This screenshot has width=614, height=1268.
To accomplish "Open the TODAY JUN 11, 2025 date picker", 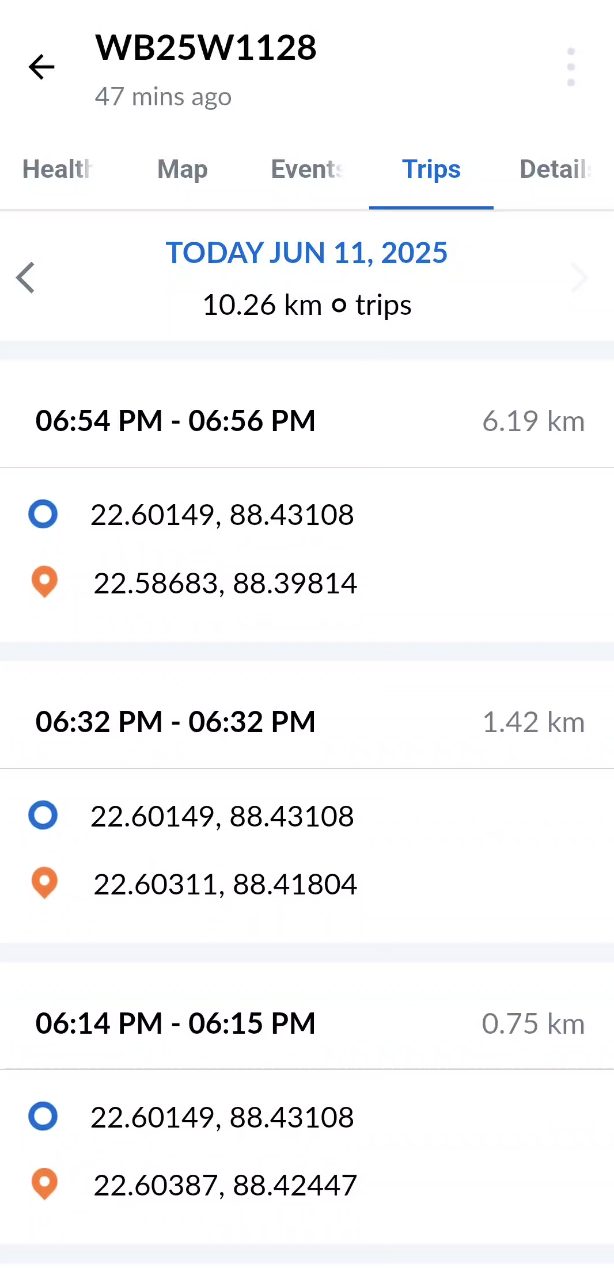I will (x=306, y=252).
